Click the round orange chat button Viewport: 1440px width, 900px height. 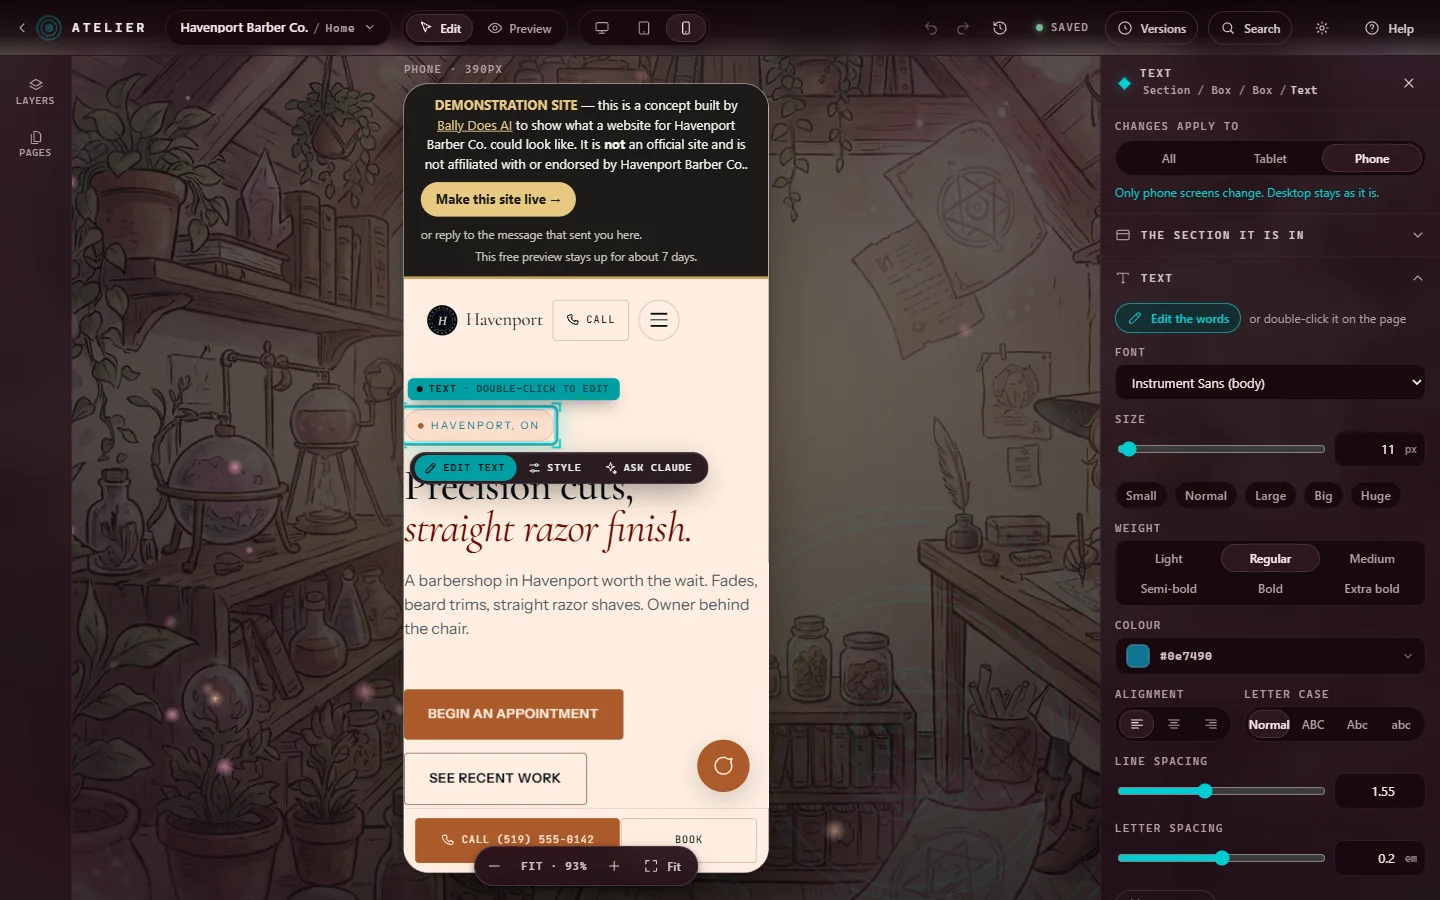[x=723, y=766]
